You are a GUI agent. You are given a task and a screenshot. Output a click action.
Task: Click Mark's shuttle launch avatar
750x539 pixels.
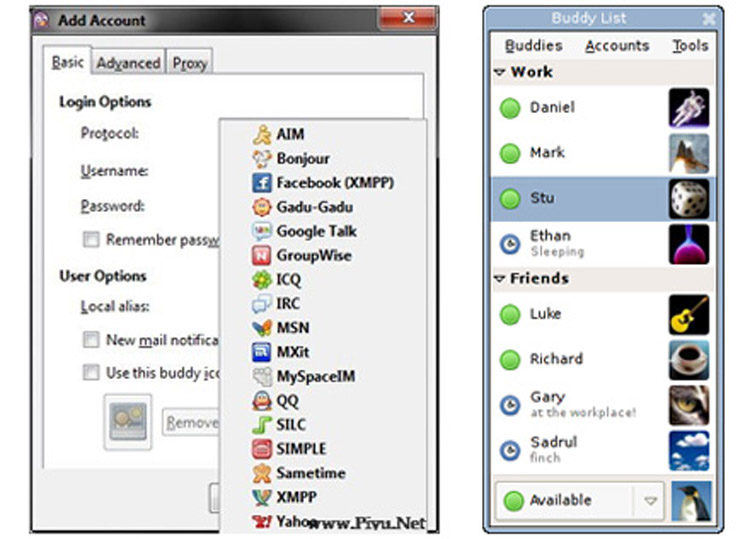(x=689, y=154)
